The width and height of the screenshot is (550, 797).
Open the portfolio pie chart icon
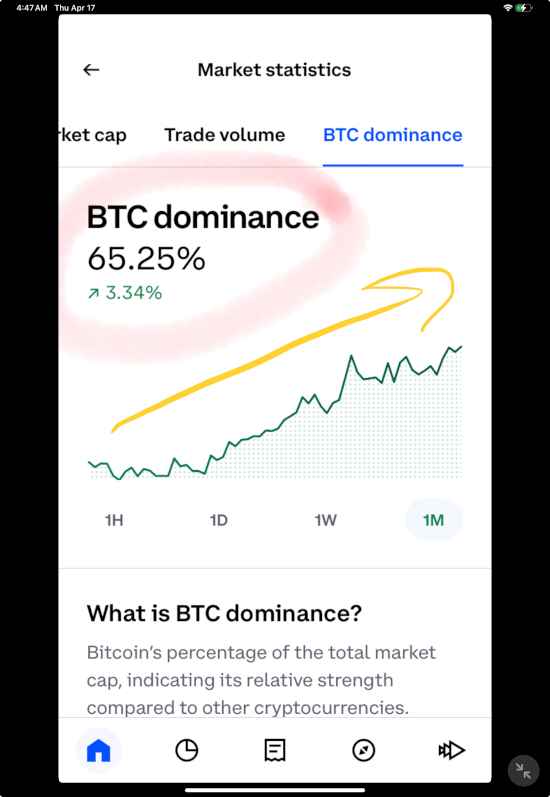point(187,750)
